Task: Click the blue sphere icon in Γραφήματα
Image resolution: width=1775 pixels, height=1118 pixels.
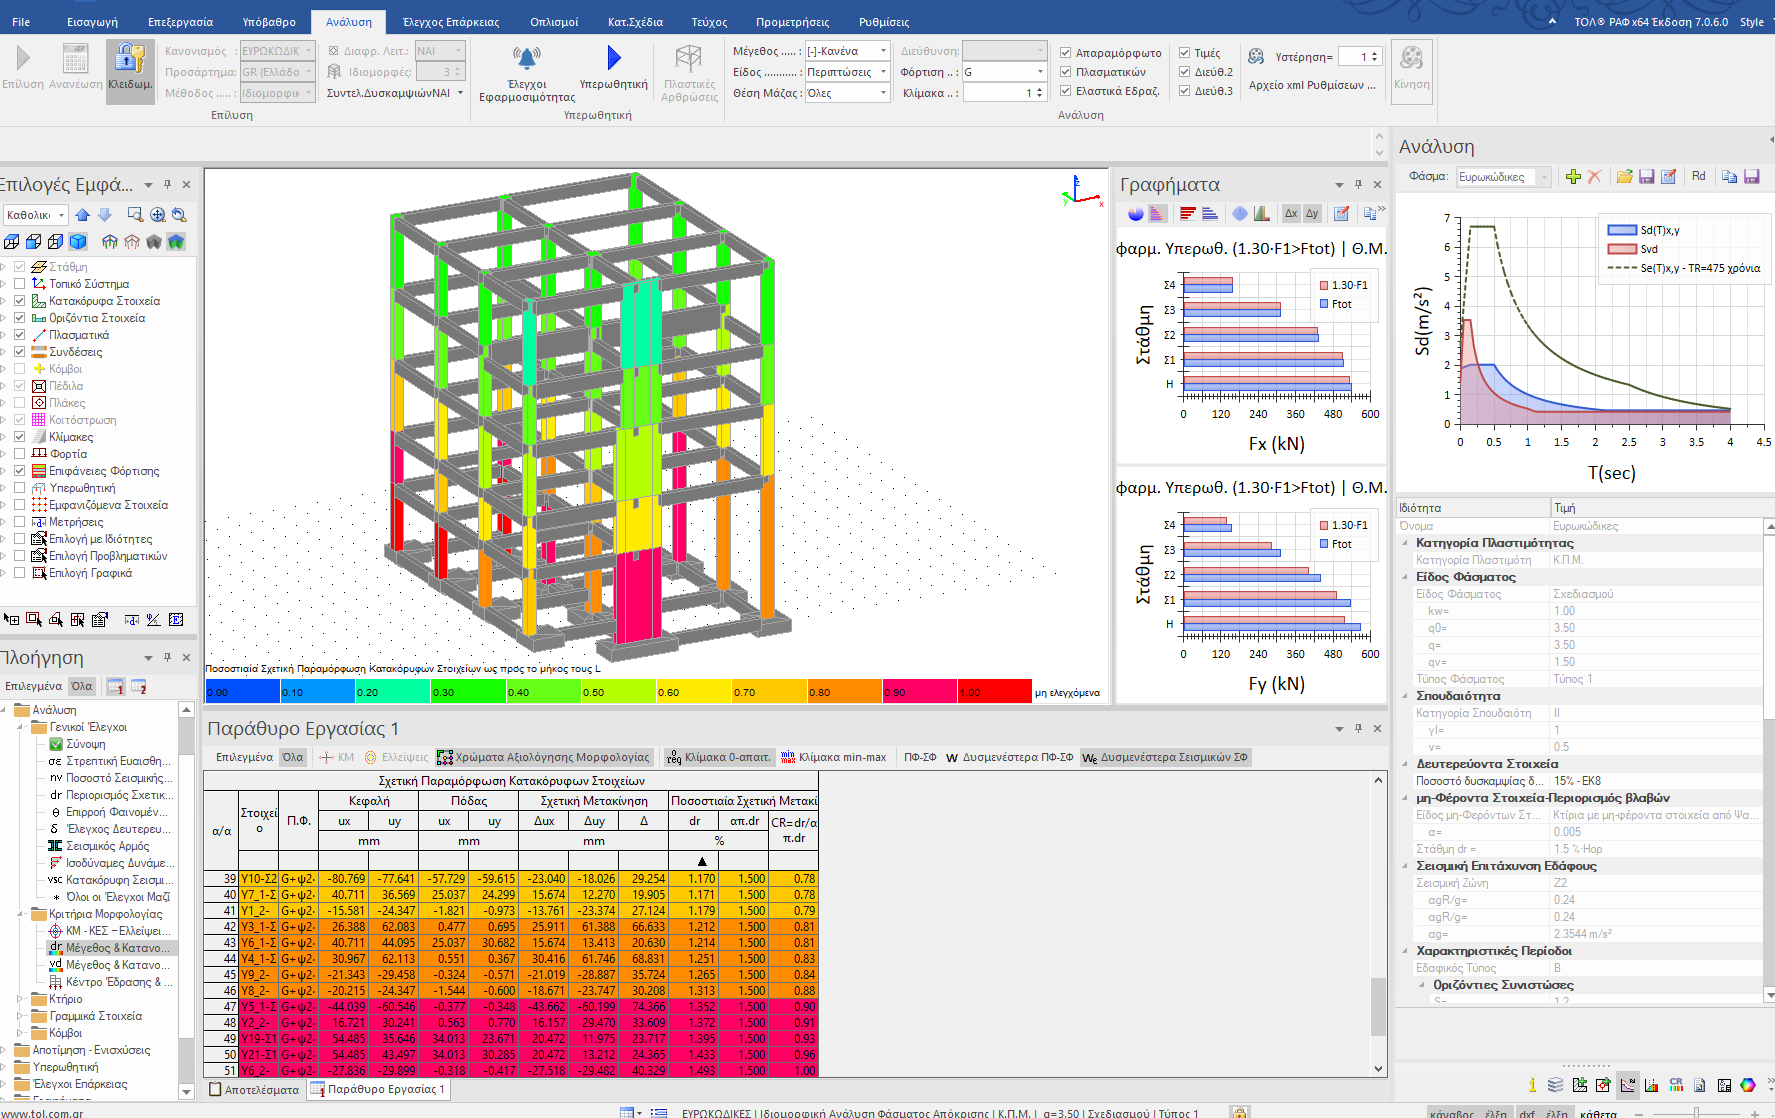Action: tap(1135, 213)
